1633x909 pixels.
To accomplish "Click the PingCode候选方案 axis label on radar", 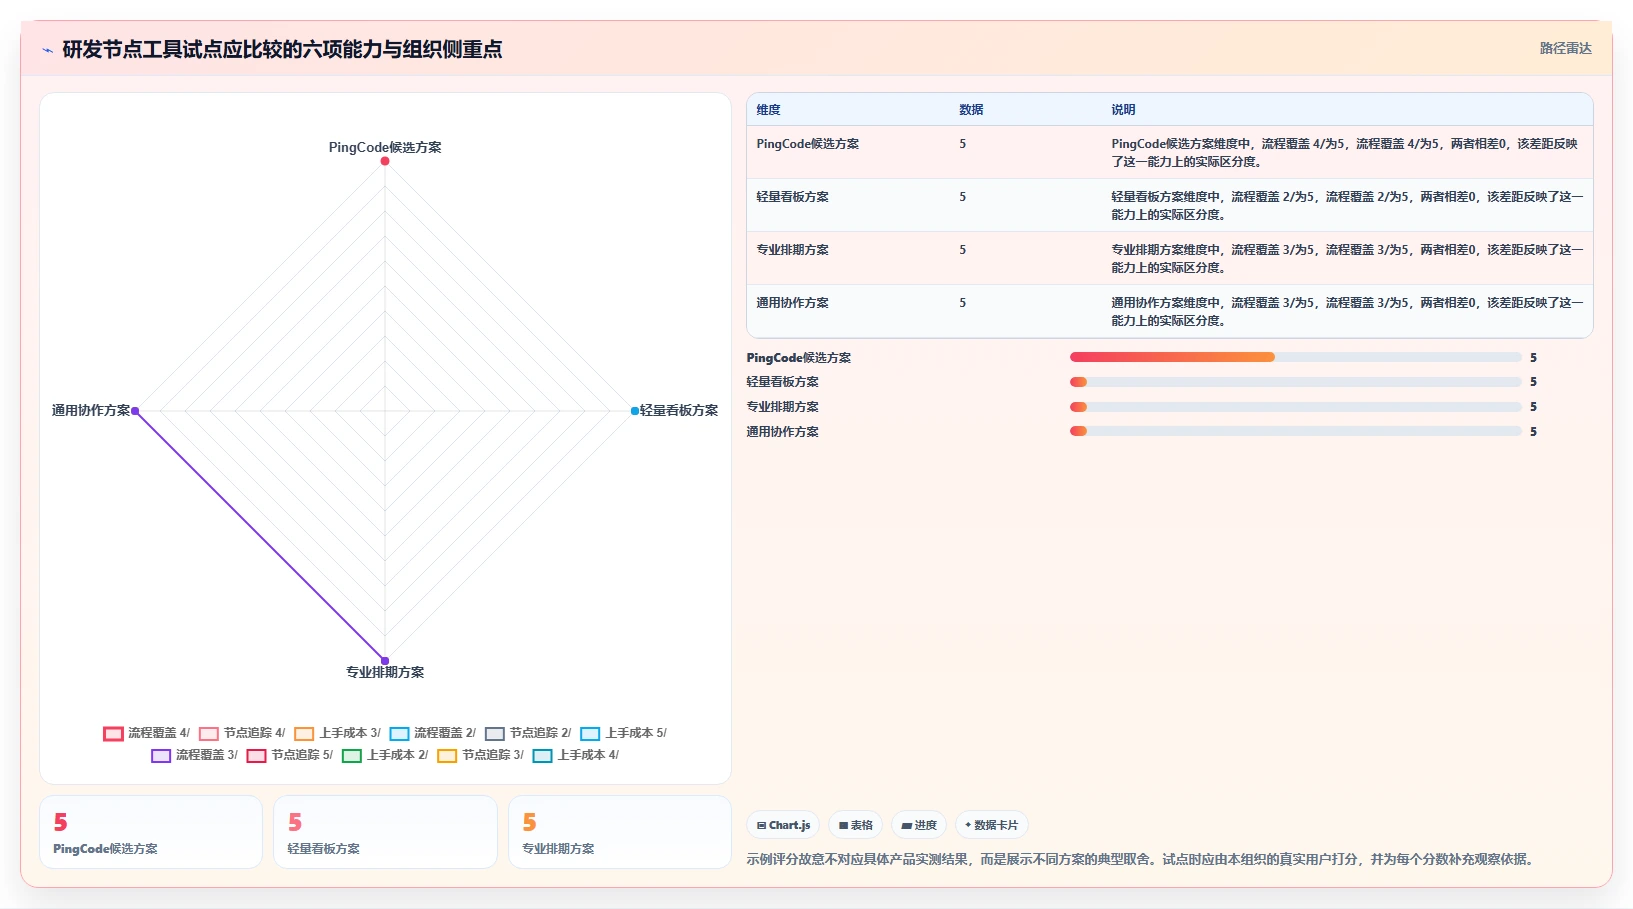I will pyautogui.click(x=385, y=147).
